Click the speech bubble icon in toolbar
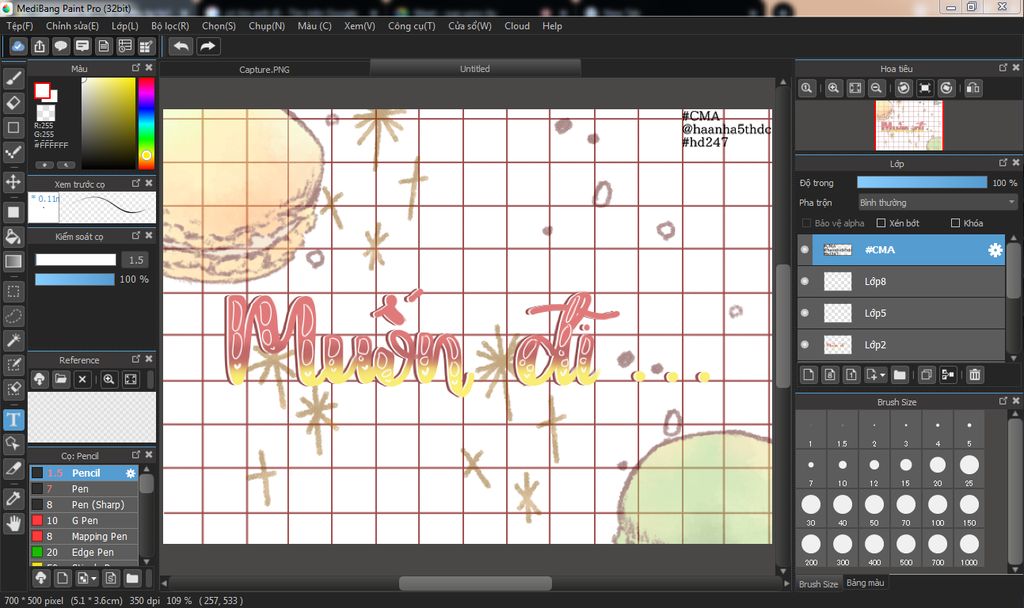Image resolution: width=1024 pixels, height=608 pixels. [x=61, y=46]
